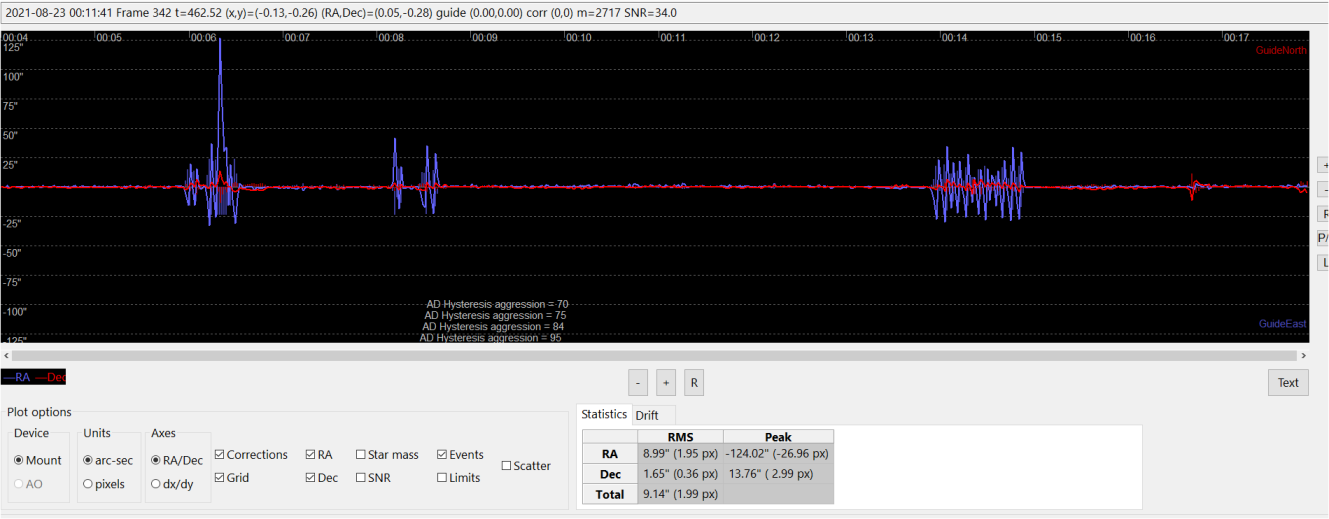Click the plus zoom button below the graph
The width and height of the screenshot is (1329, 519).
point(666,382)
